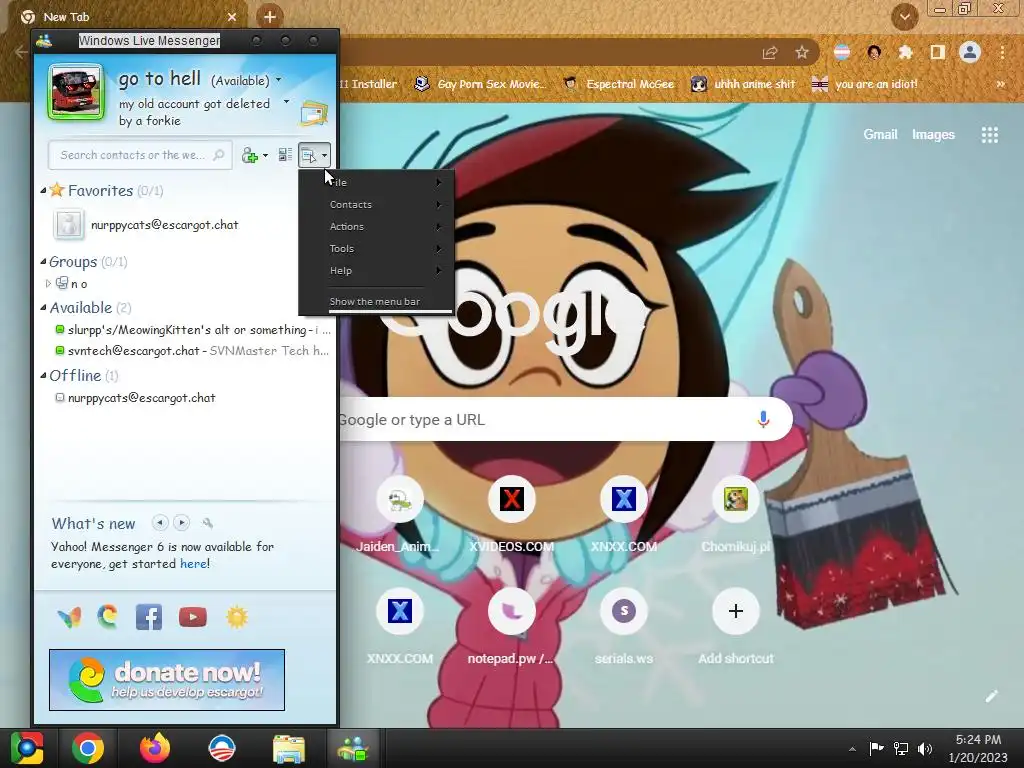Bookmark this page with the star icon
This screenshot has height=768, width=1024.
coord(801,52)
